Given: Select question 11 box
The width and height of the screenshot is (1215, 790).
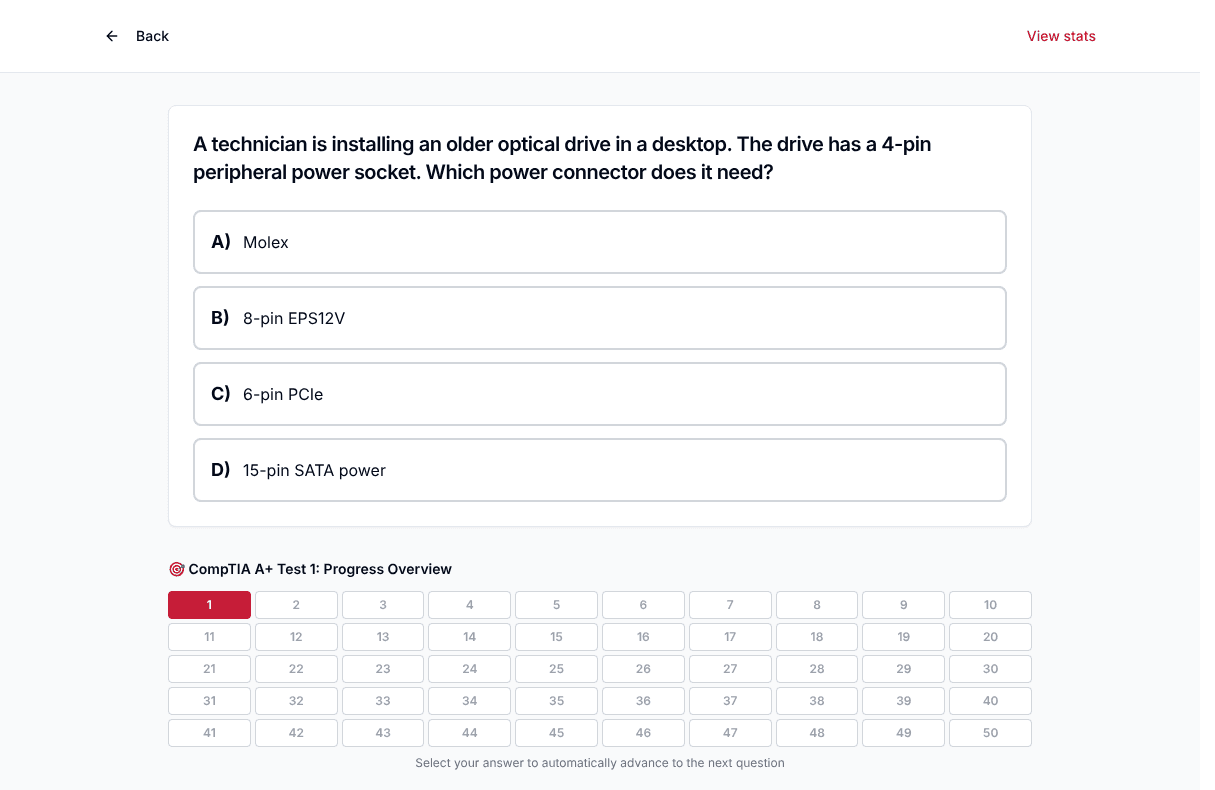Looking at the screenshot, I should tap(209, 637).
